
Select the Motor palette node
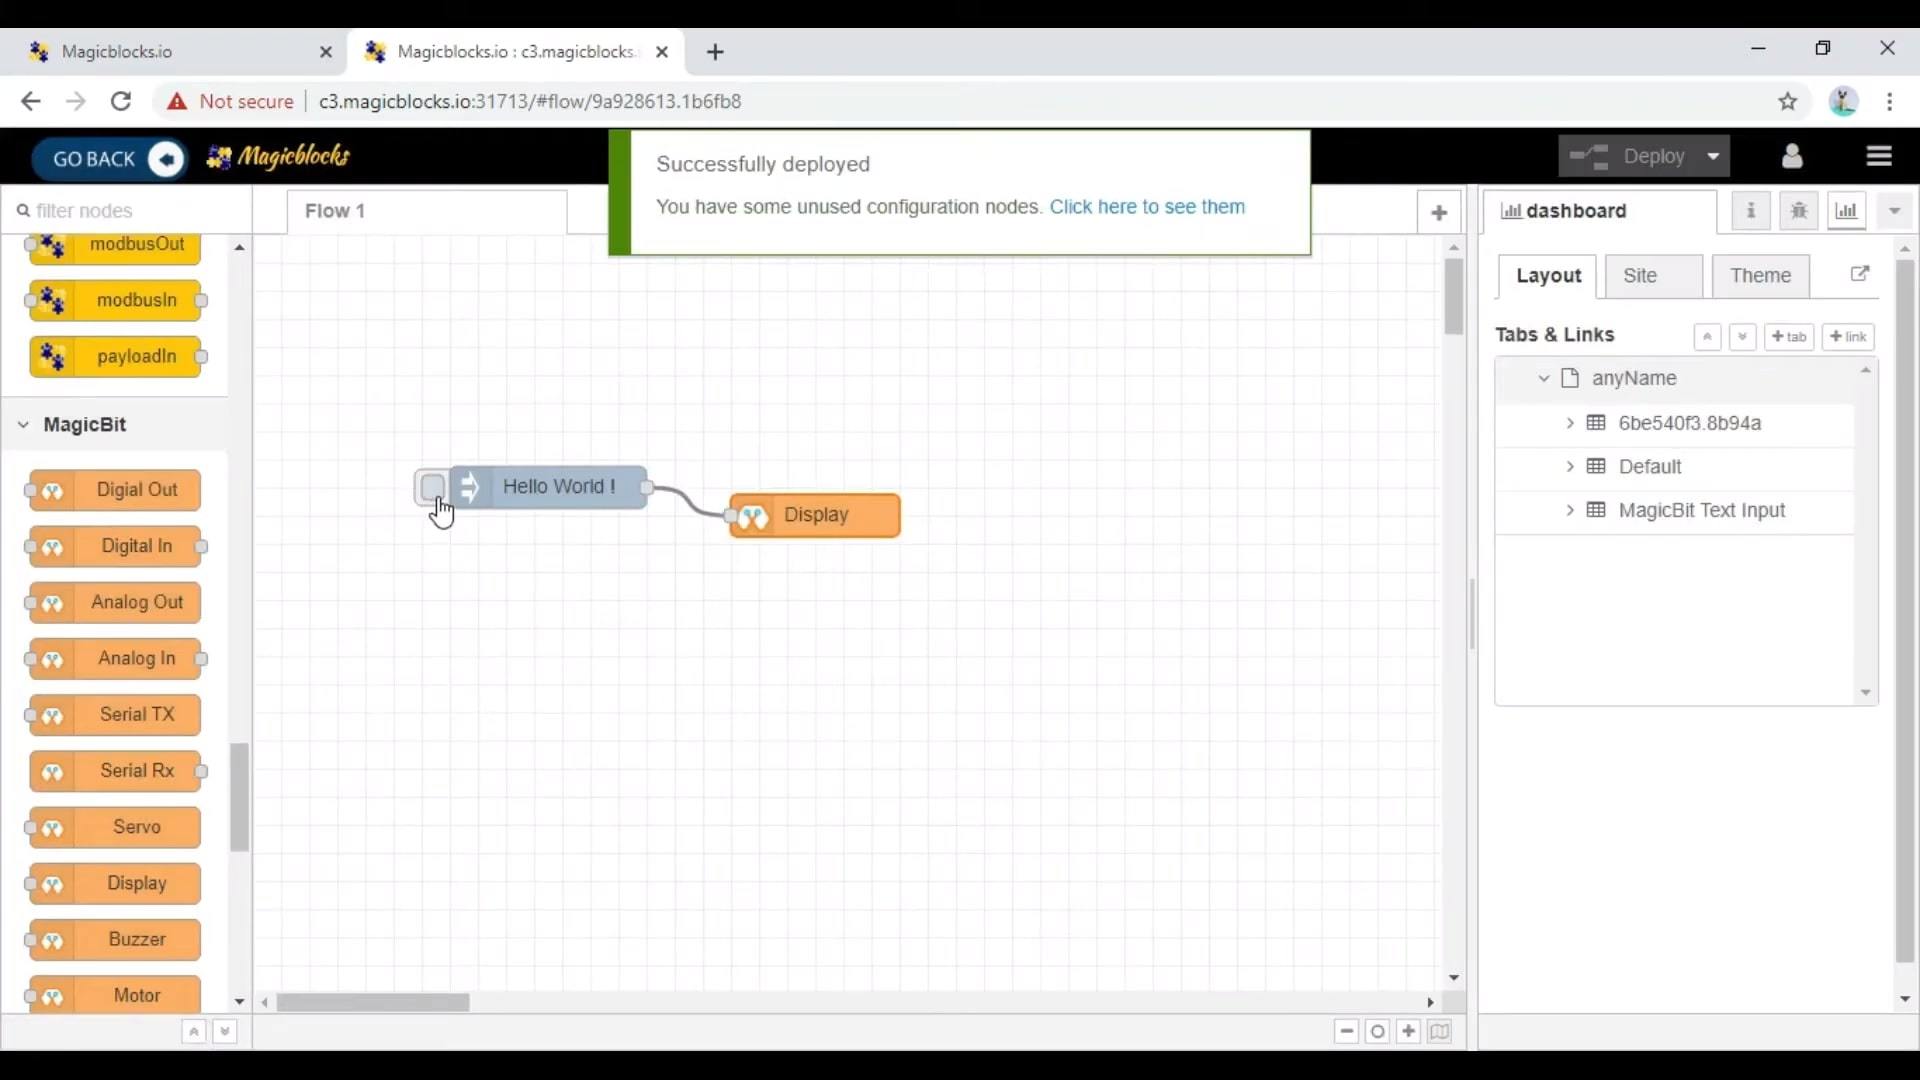(115, 995)
